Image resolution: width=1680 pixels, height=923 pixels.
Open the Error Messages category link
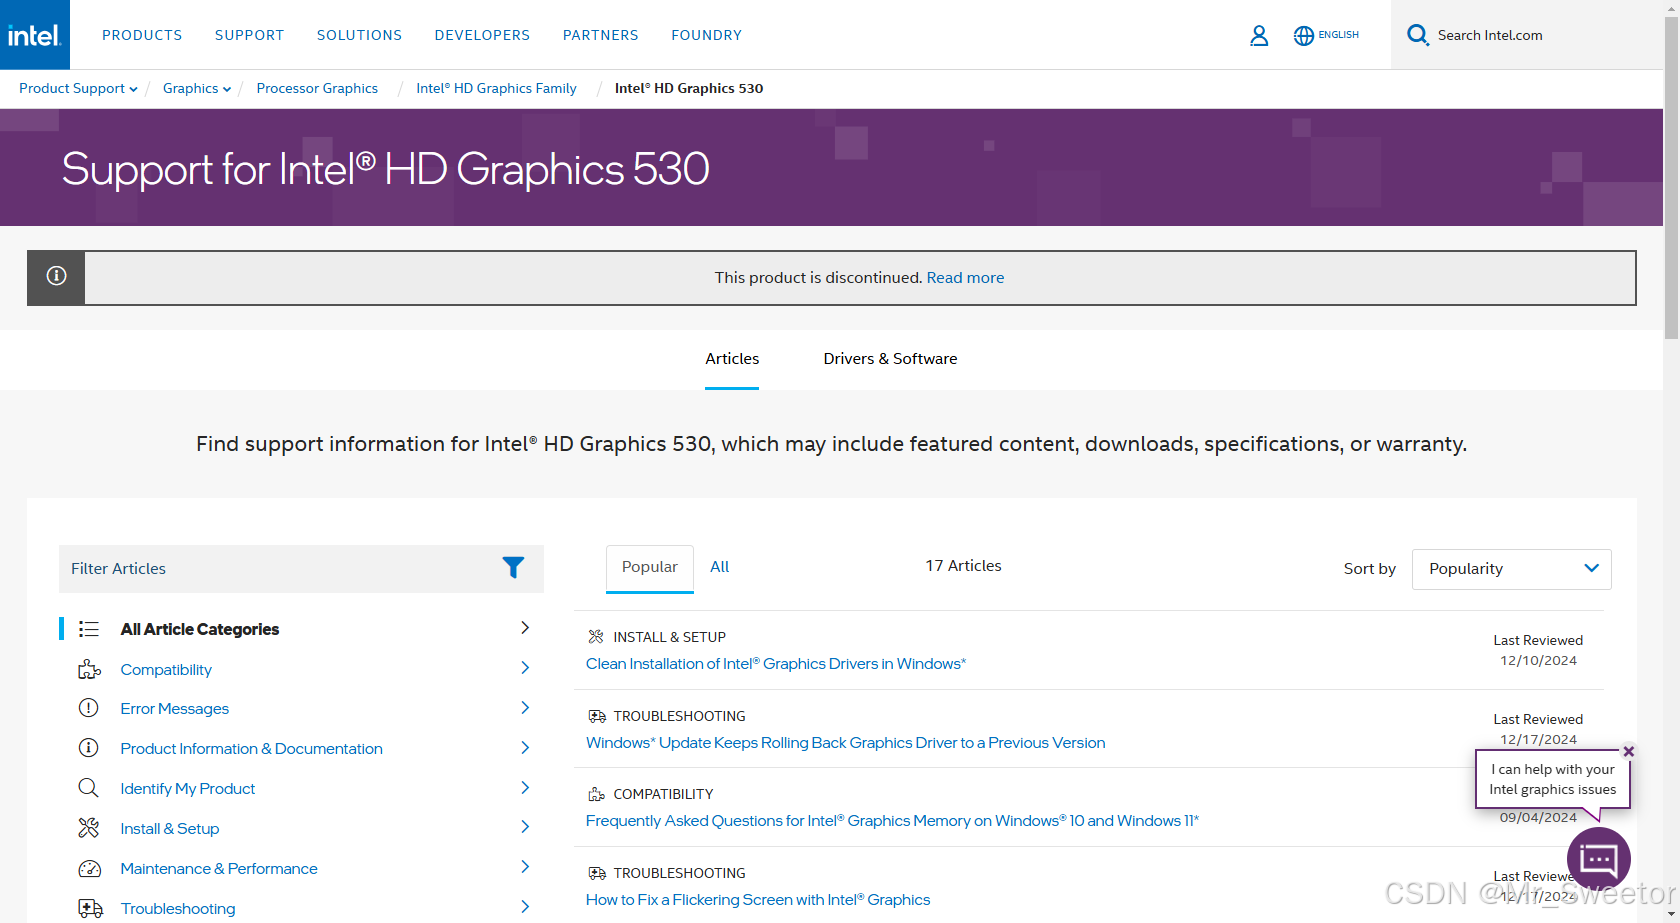(175, 709)
